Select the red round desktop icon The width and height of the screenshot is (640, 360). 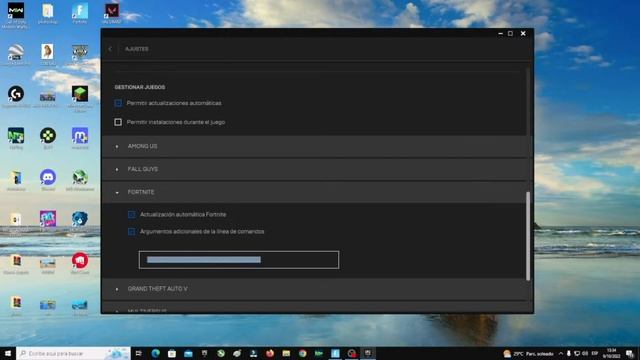(80, 260)
